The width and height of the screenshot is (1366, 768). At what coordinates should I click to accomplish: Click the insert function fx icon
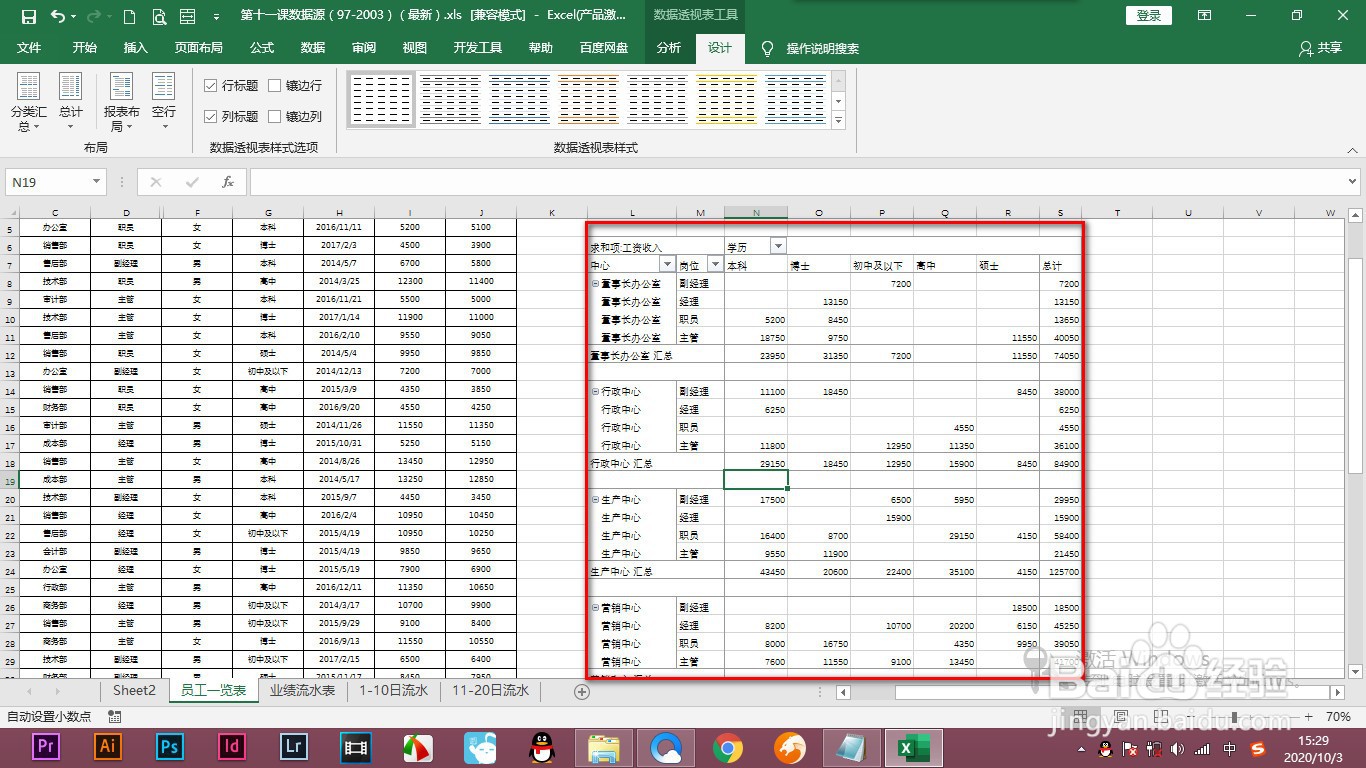tap(228, 182)
